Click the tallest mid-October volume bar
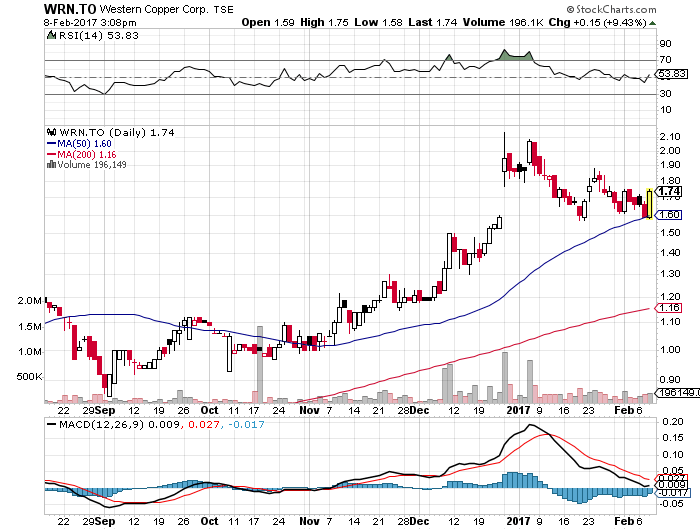 pos(260,364)
